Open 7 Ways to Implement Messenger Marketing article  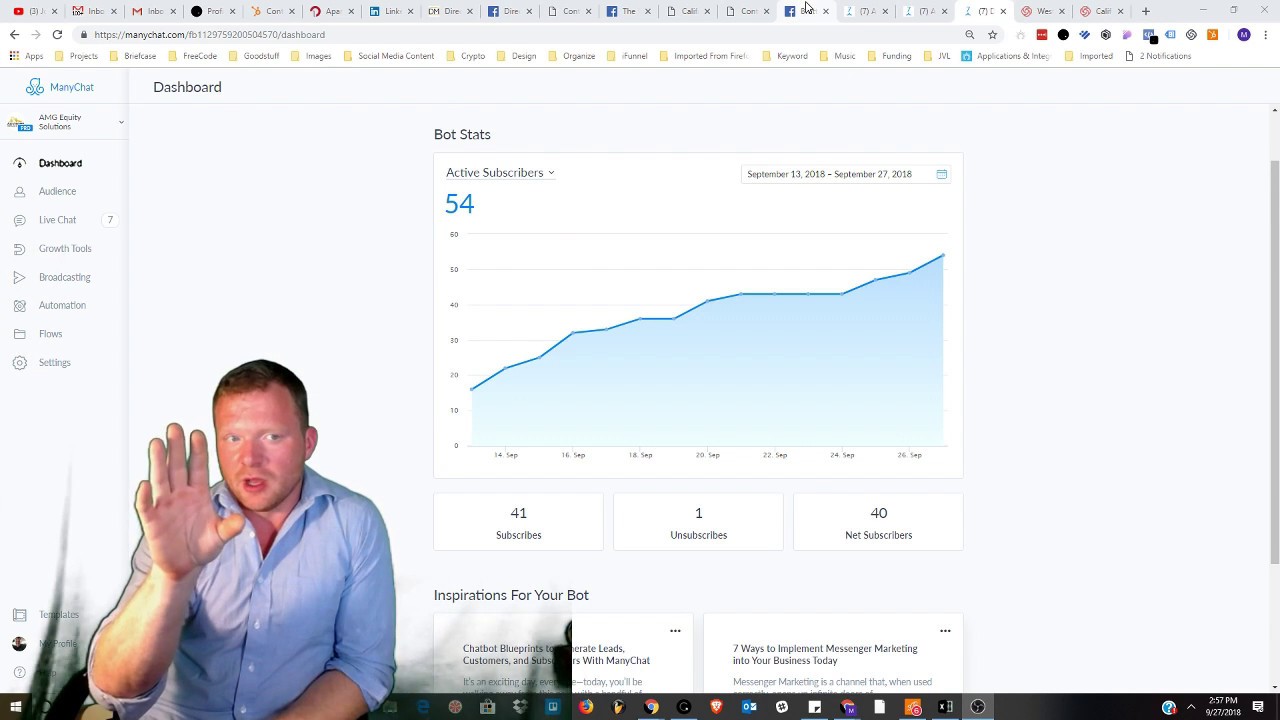tap(825, 655)
